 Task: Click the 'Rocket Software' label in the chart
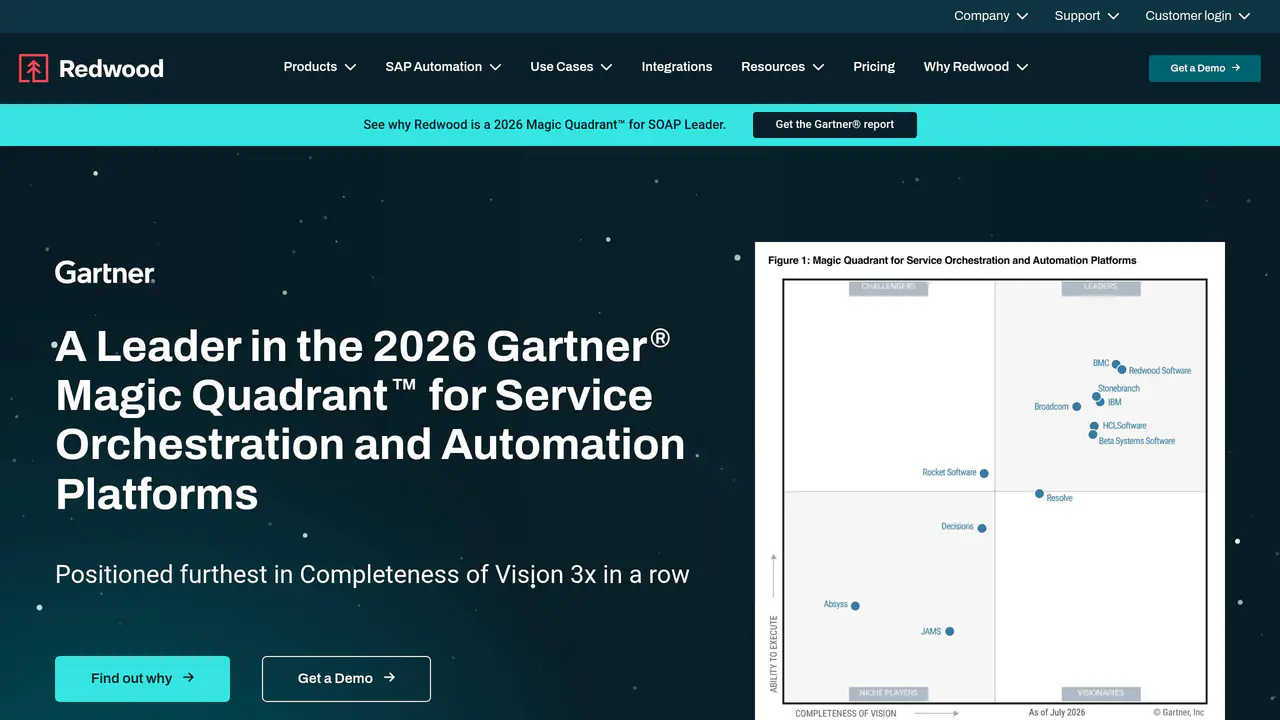click(949, 473)
